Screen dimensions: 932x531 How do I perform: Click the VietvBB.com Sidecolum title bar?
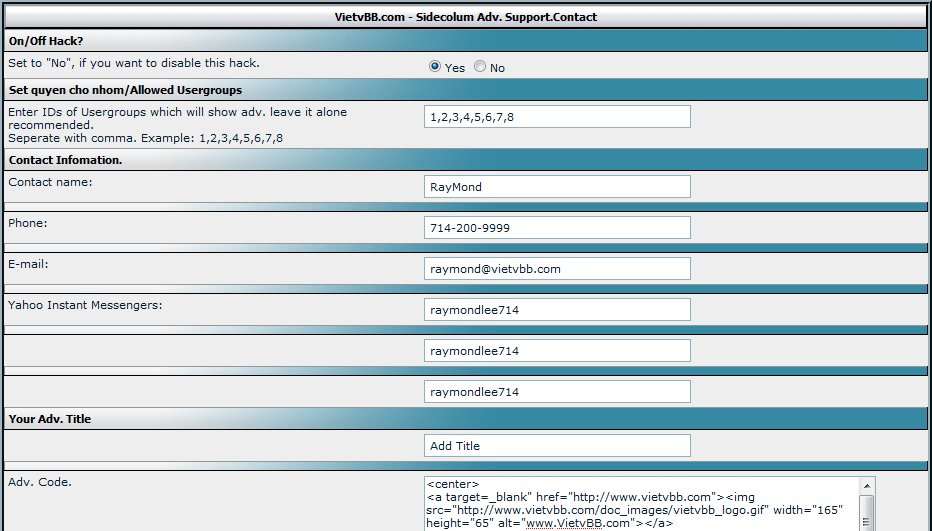click(466, 17)
